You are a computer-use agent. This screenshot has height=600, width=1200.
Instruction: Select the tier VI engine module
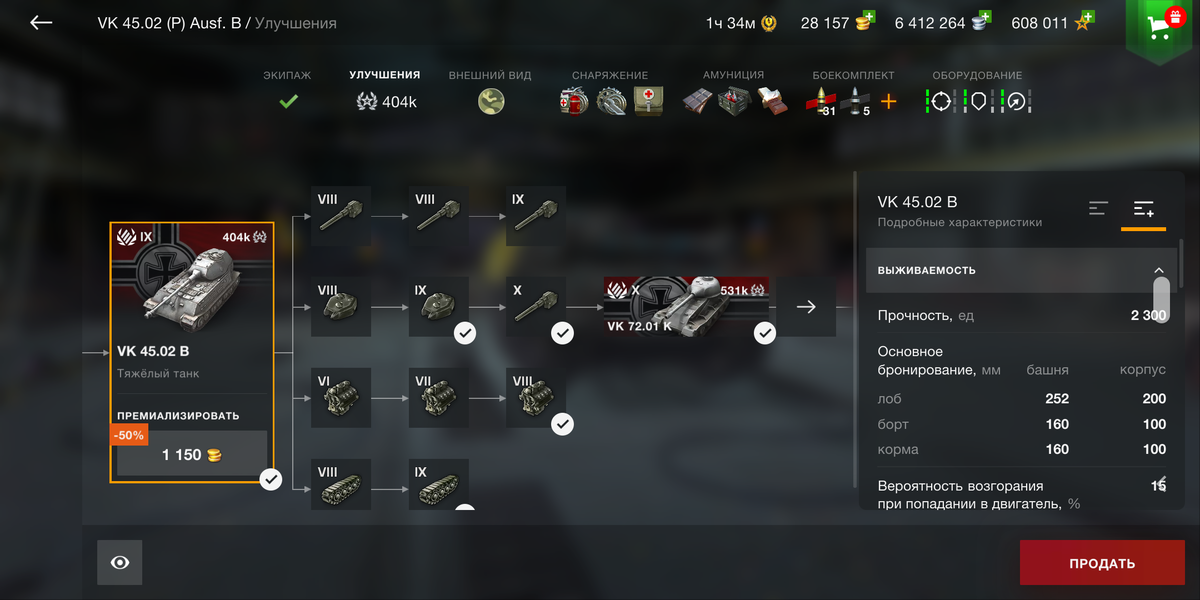[341, 398]
